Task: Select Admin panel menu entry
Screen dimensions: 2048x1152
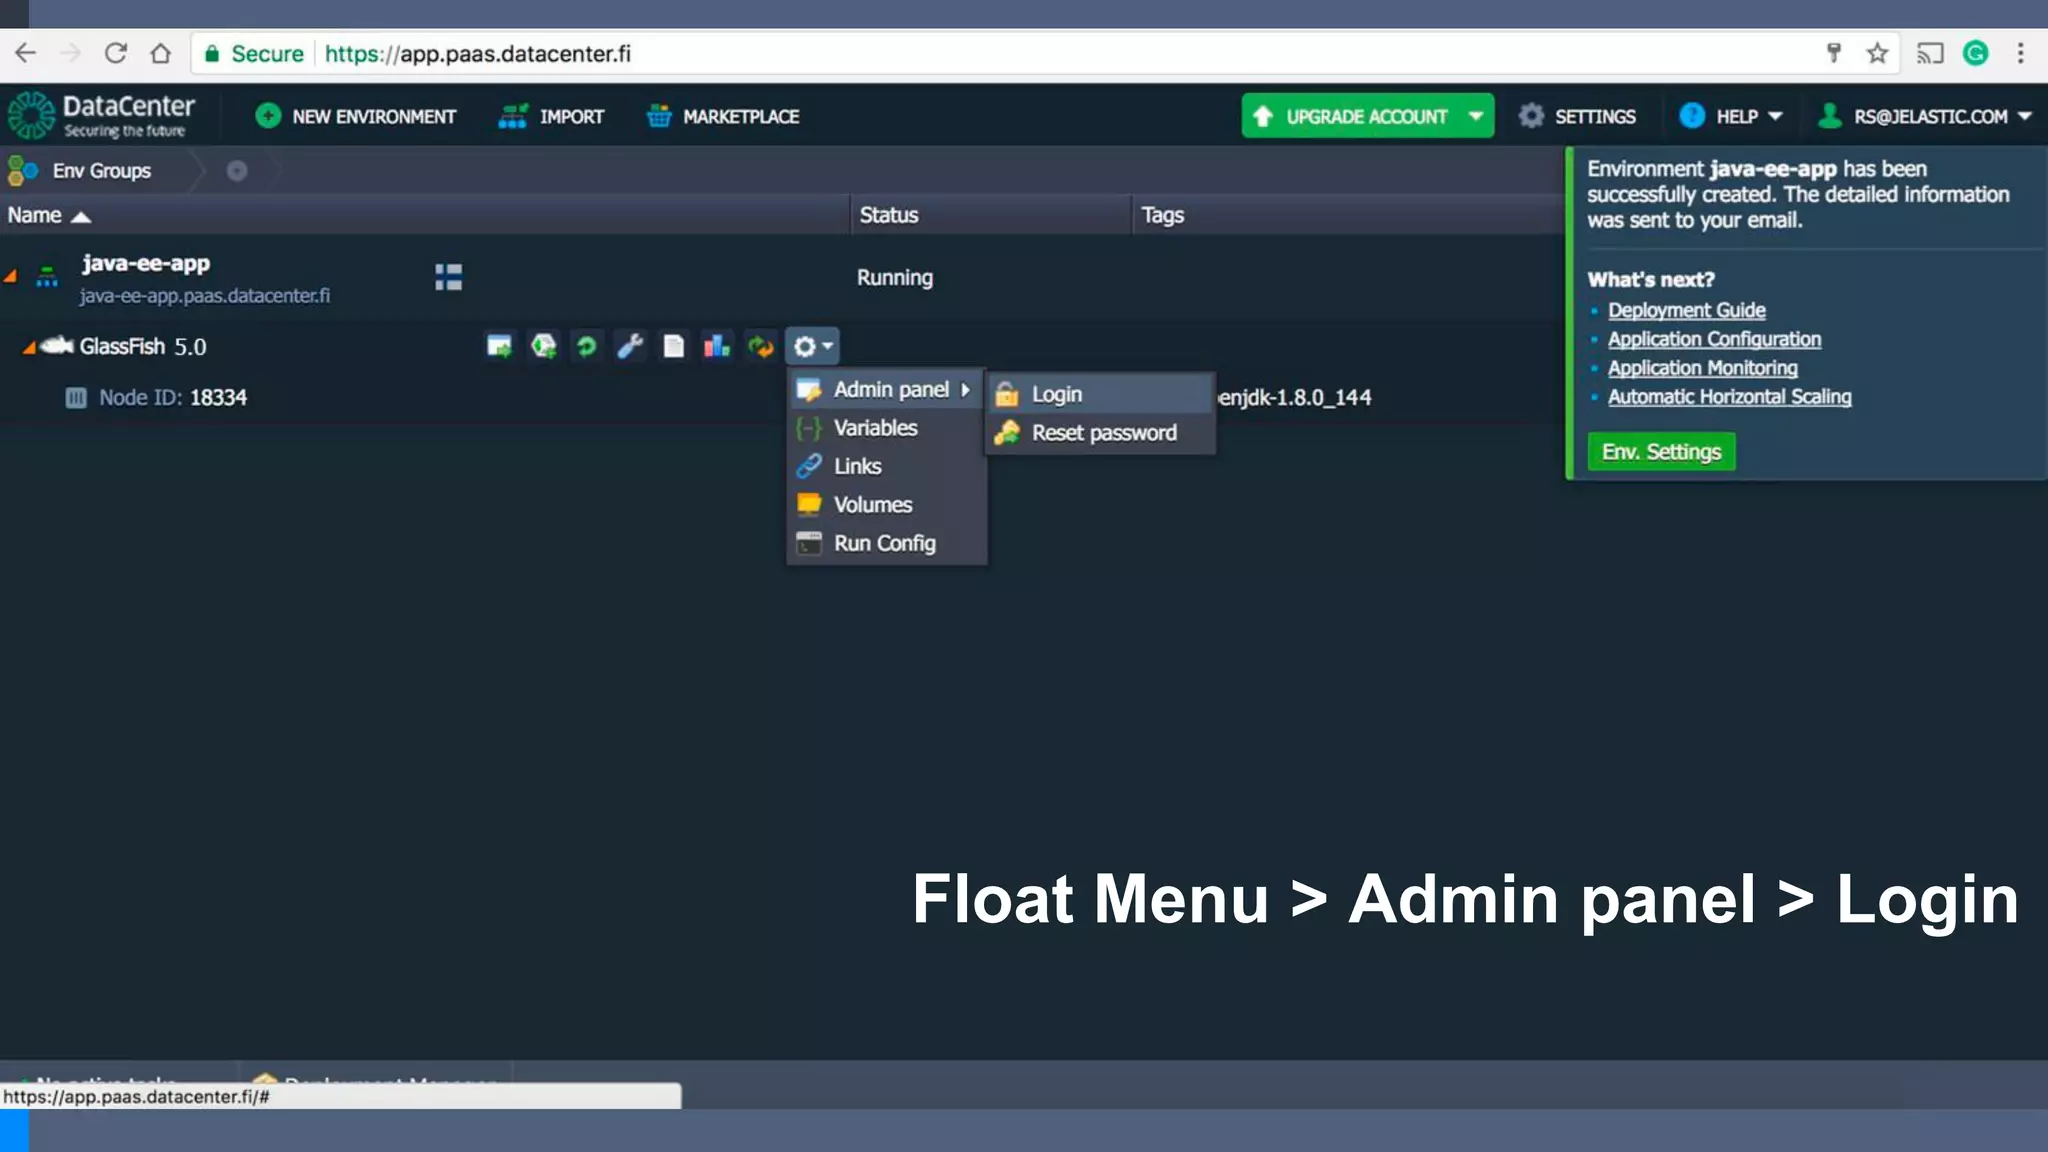Action: click(886, 389)
